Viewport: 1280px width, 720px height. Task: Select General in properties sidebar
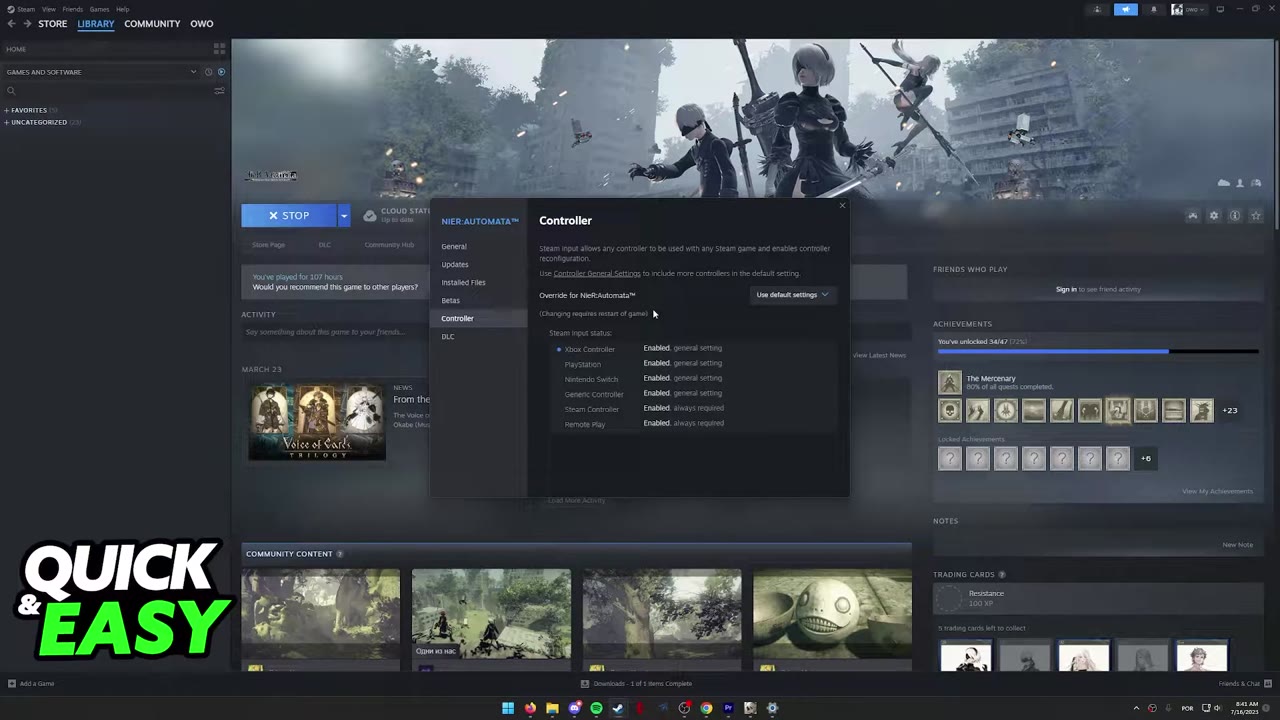[454, 246]
